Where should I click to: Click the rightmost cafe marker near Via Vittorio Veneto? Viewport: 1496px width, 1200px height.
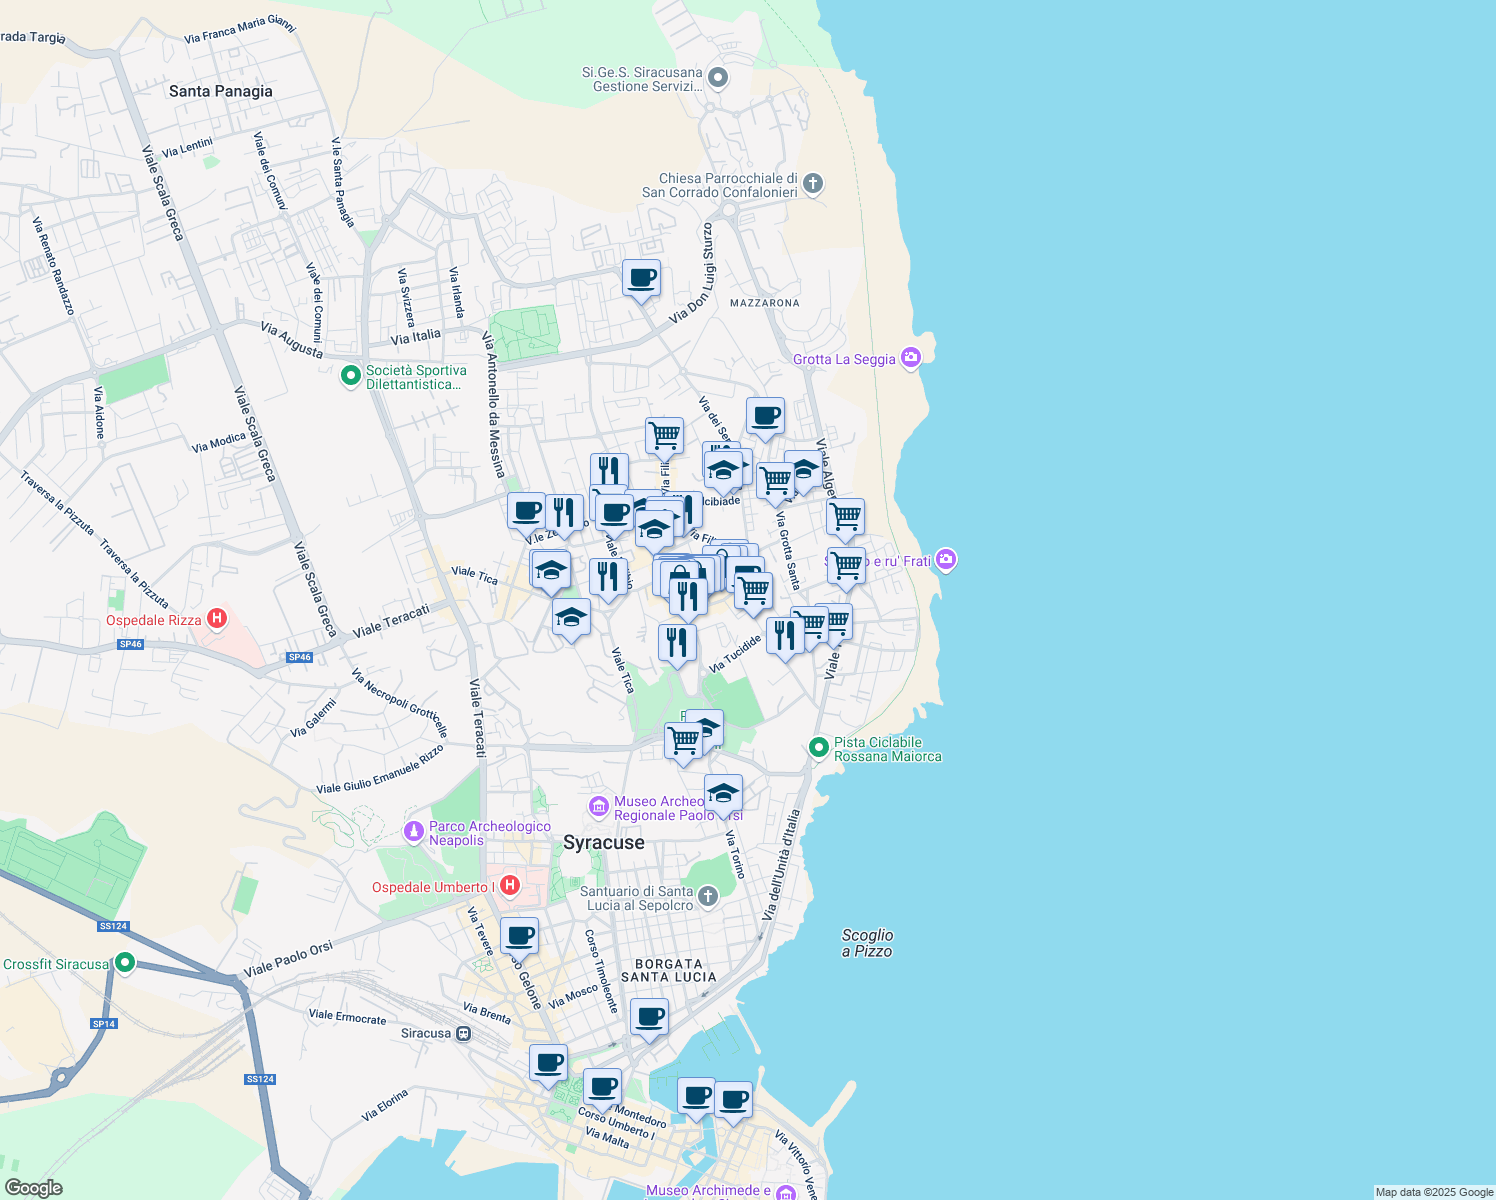coord(733,1101)
